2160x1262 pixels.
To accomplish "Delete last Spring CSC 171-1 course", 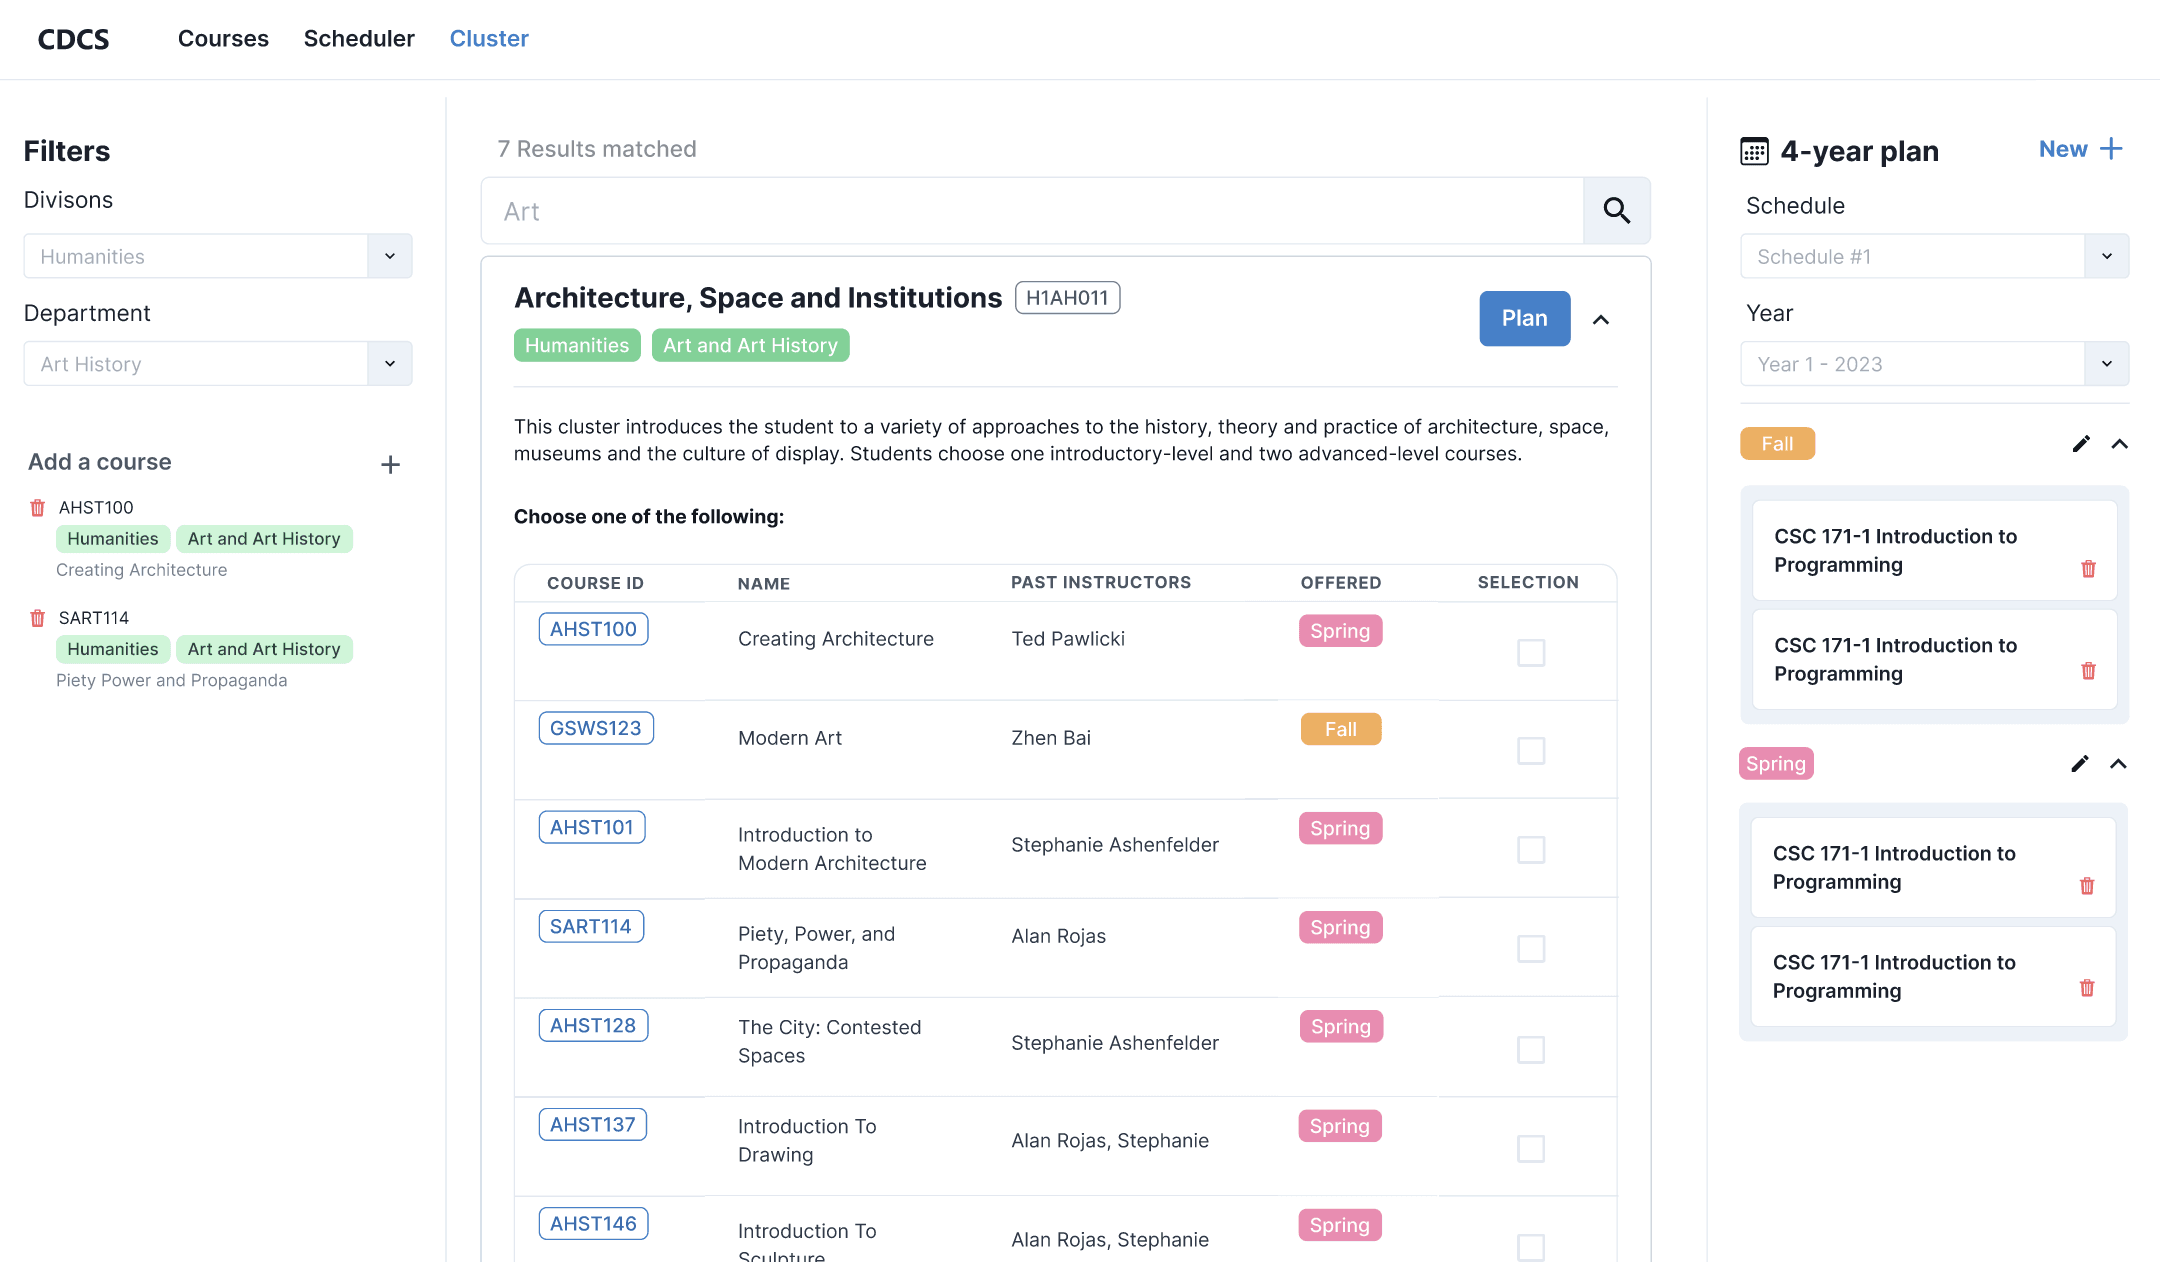I will click(2087, 988).
